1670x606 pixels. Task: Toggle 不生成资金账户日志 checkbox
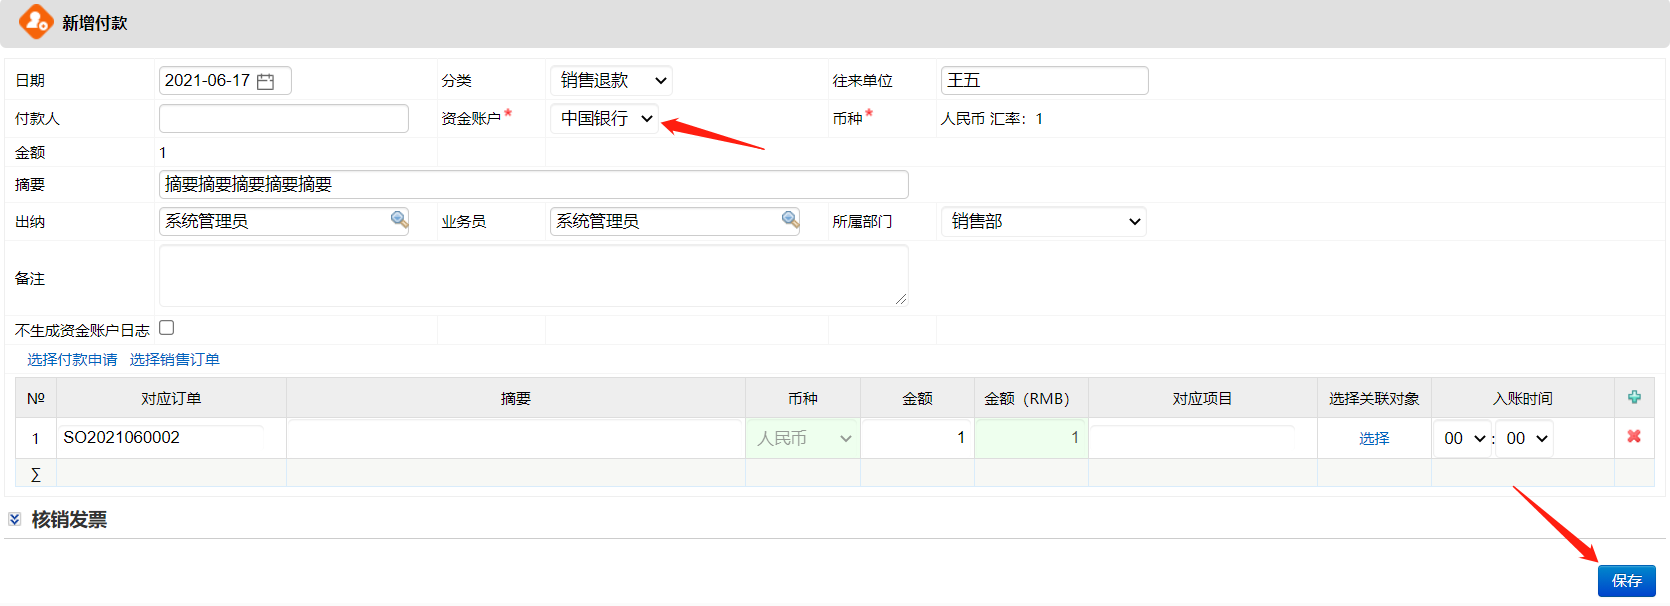(167, 328)
